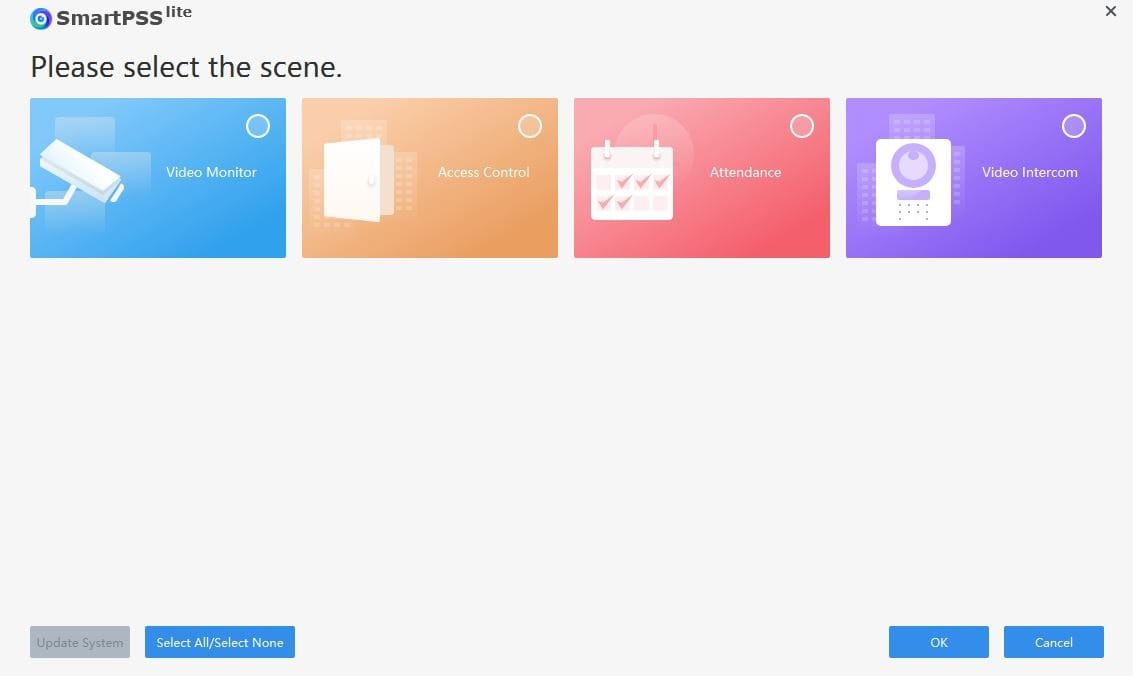Confirm scene selection with OK

click(937, 642)
